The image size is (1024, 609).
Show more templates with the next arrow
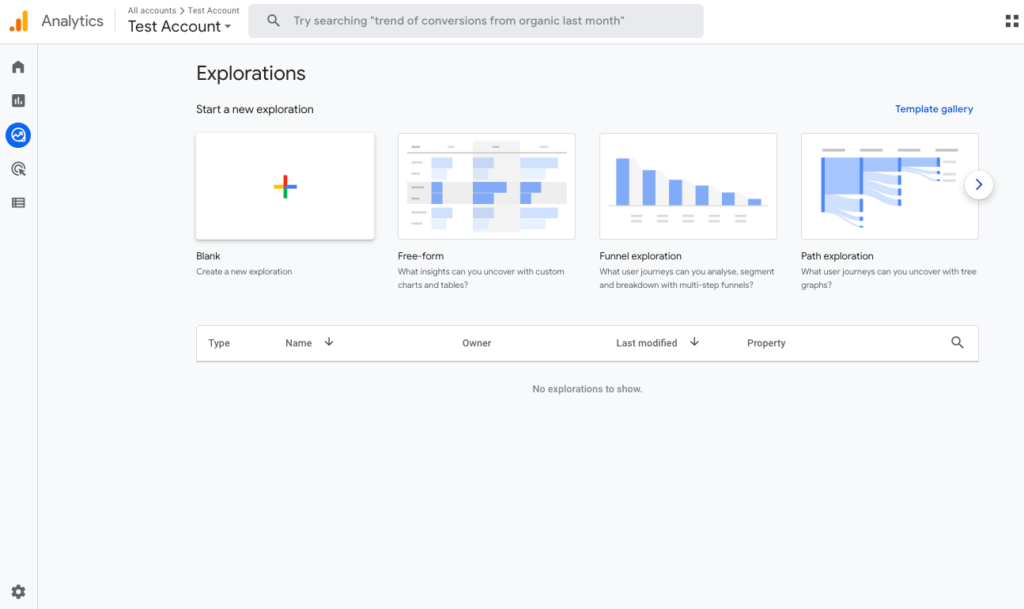pos(978,185)
